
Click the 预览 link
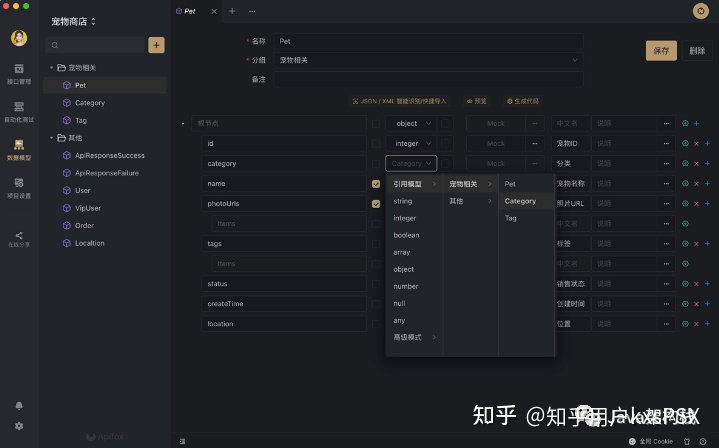click(x=476, y=101)
